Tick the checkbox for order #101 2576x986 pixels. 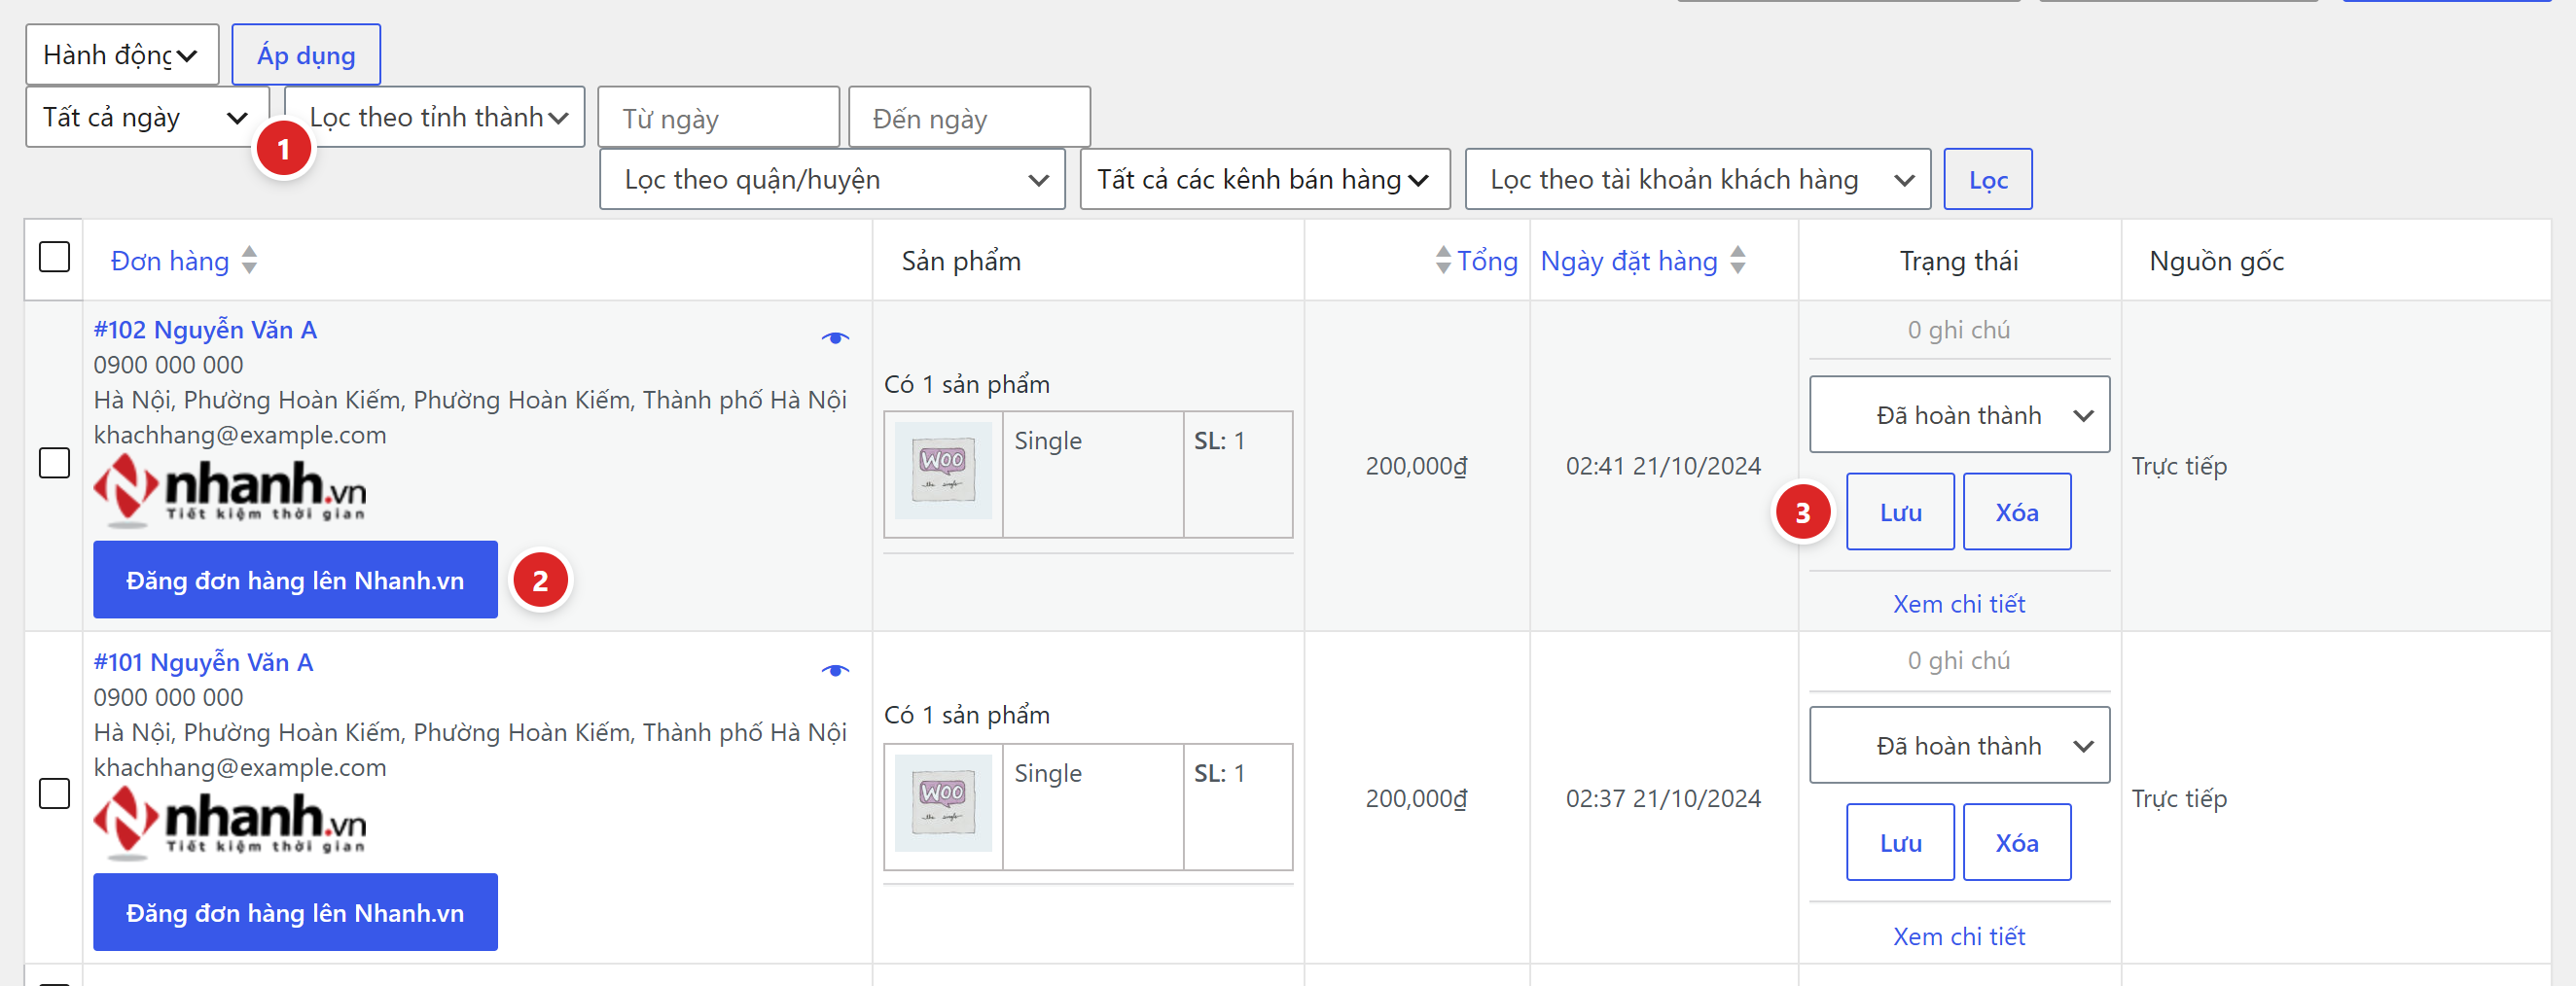pos(54,794)
